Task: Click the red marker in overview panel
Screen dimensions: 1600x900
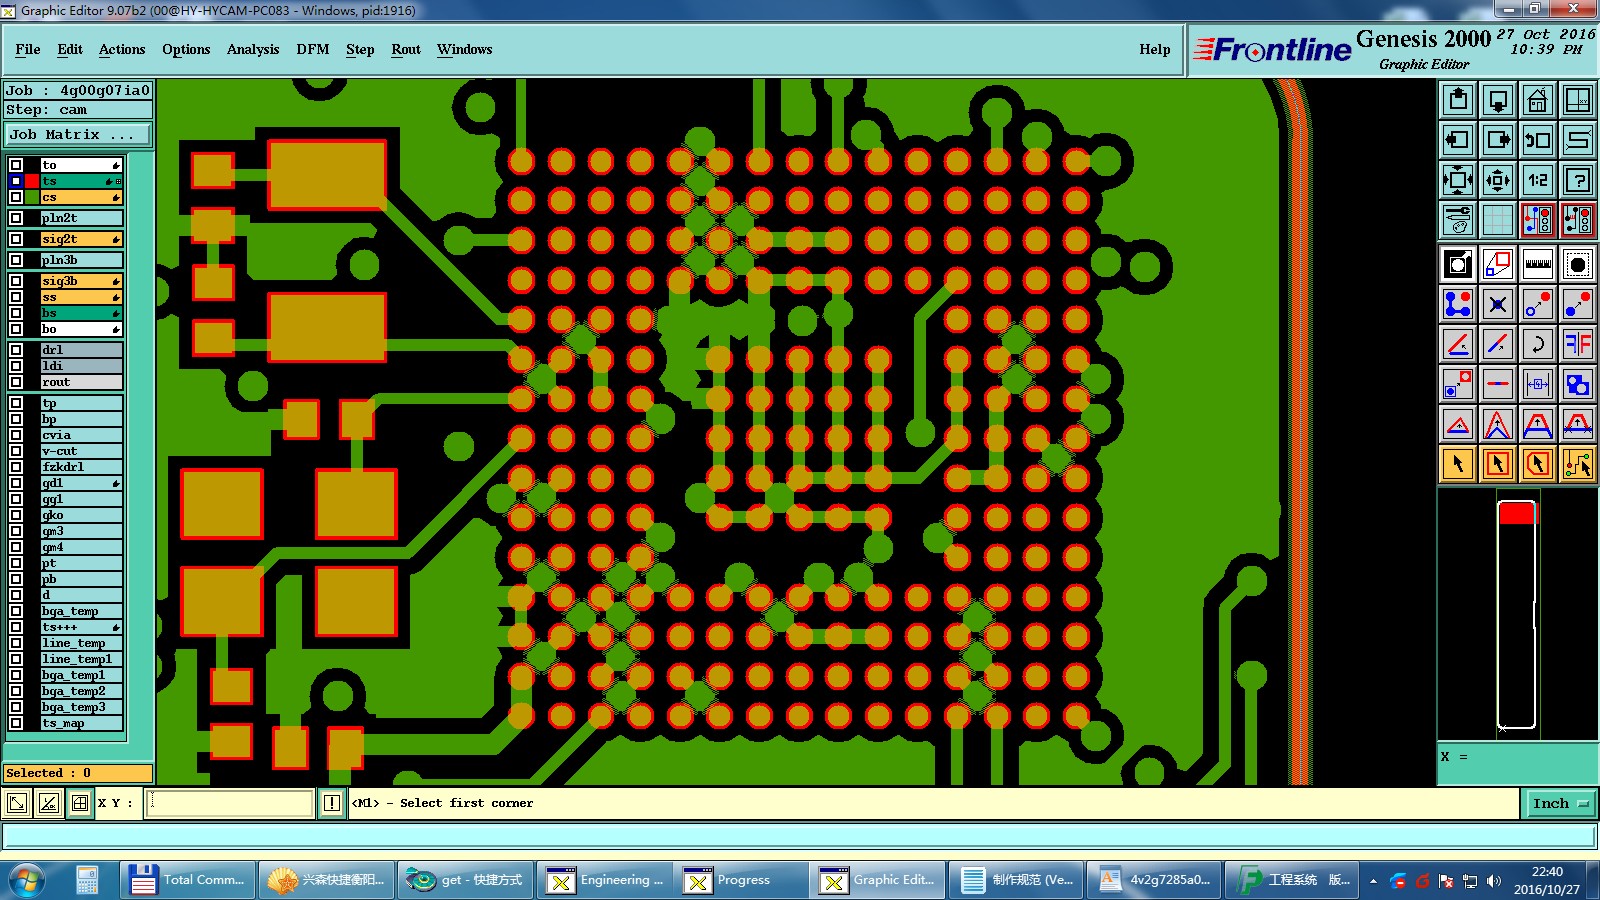Action: [x=1516, y=513]
